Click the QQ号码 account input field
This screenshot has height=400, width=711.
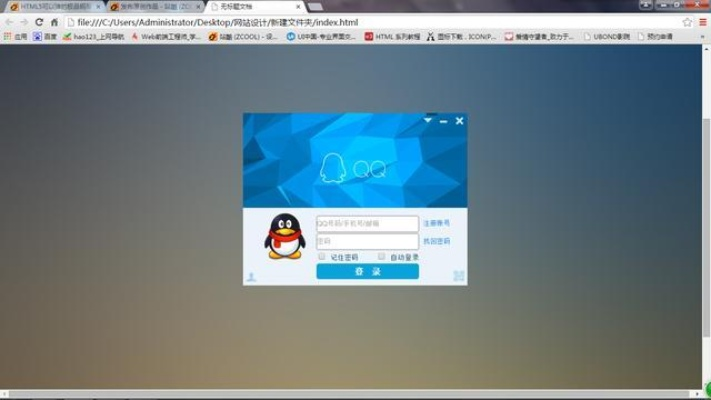pos(367,223)
